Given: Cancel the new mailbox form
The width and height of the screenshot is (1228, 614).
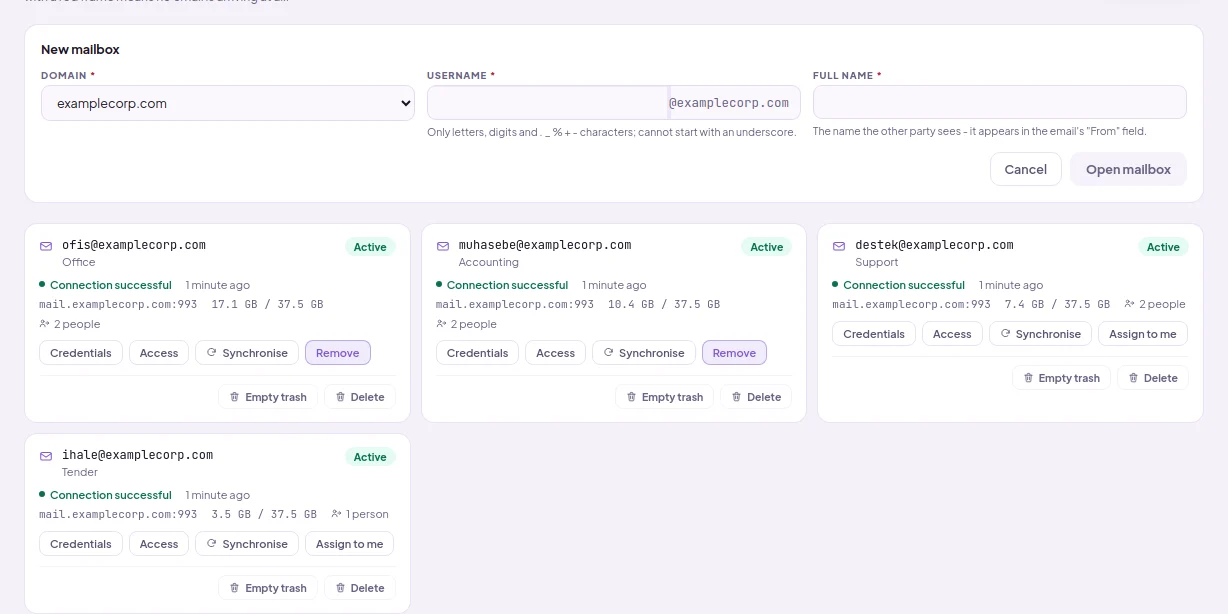Looking at the screenshot, I should pos(1025,169).
